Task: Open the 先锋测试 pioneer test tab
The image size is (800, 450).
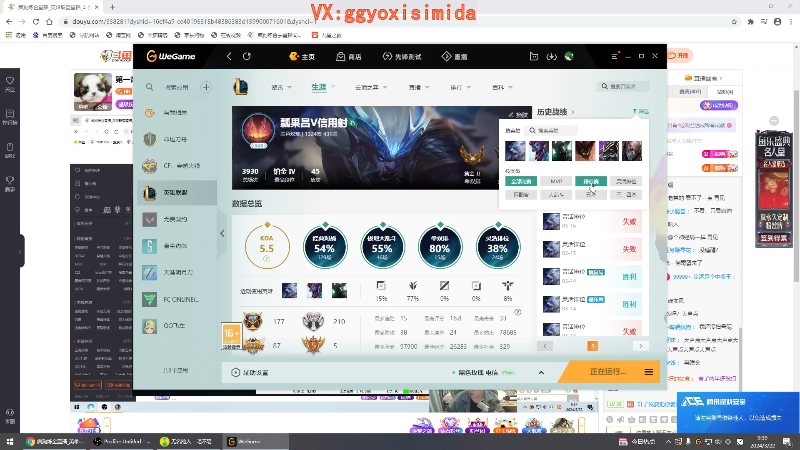Action: click(402, 57)
